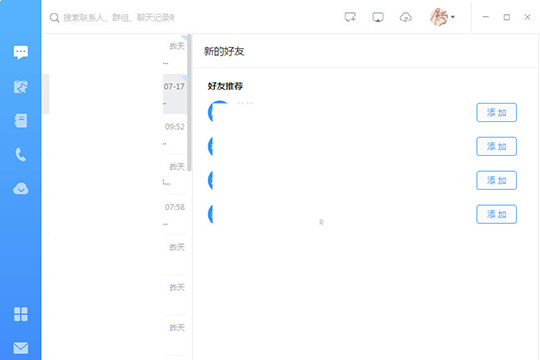Add the second recommended friend
The image size is (540, 360).
(496, 146)
